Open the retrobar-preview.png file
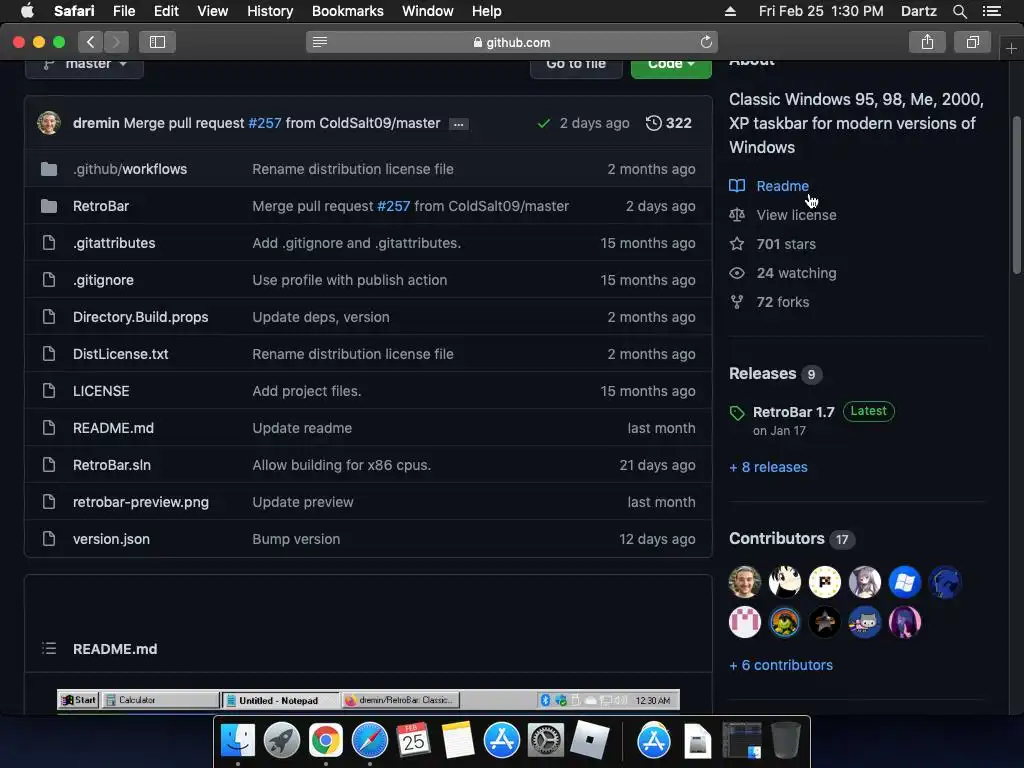Screen dimensions: 1024x768 click(x=140, y=502)
